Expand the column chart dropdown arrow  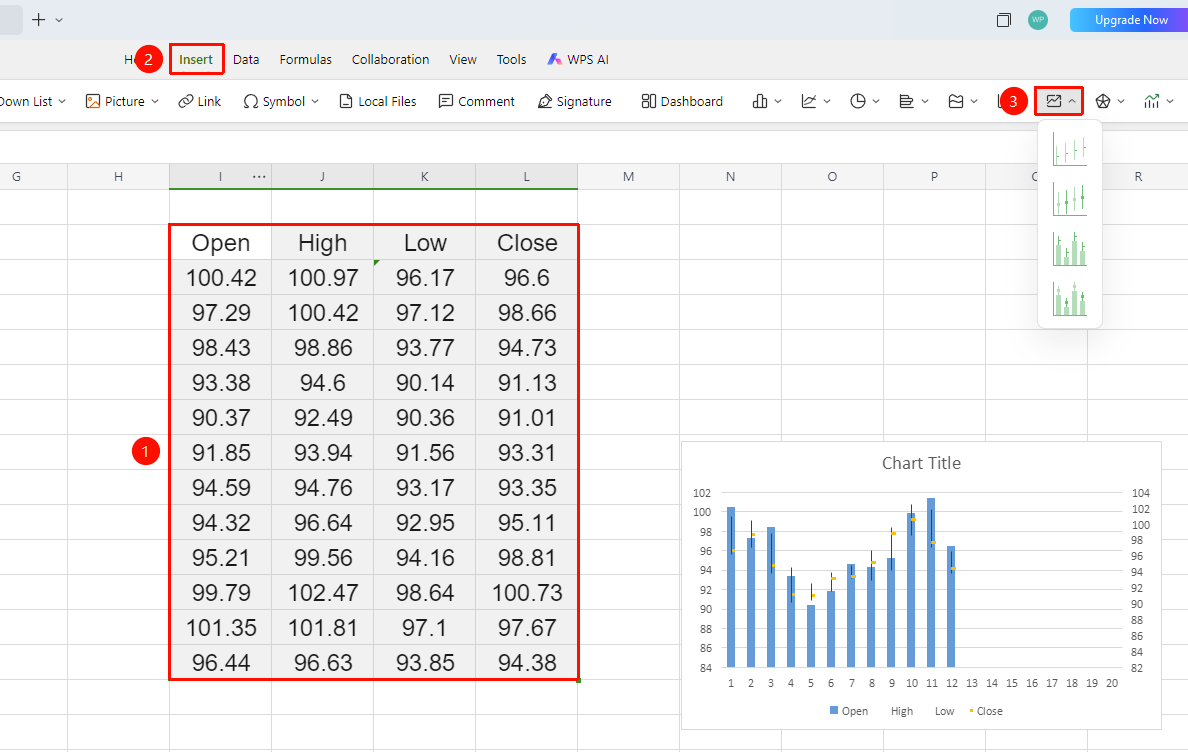[x=778, y=101]
